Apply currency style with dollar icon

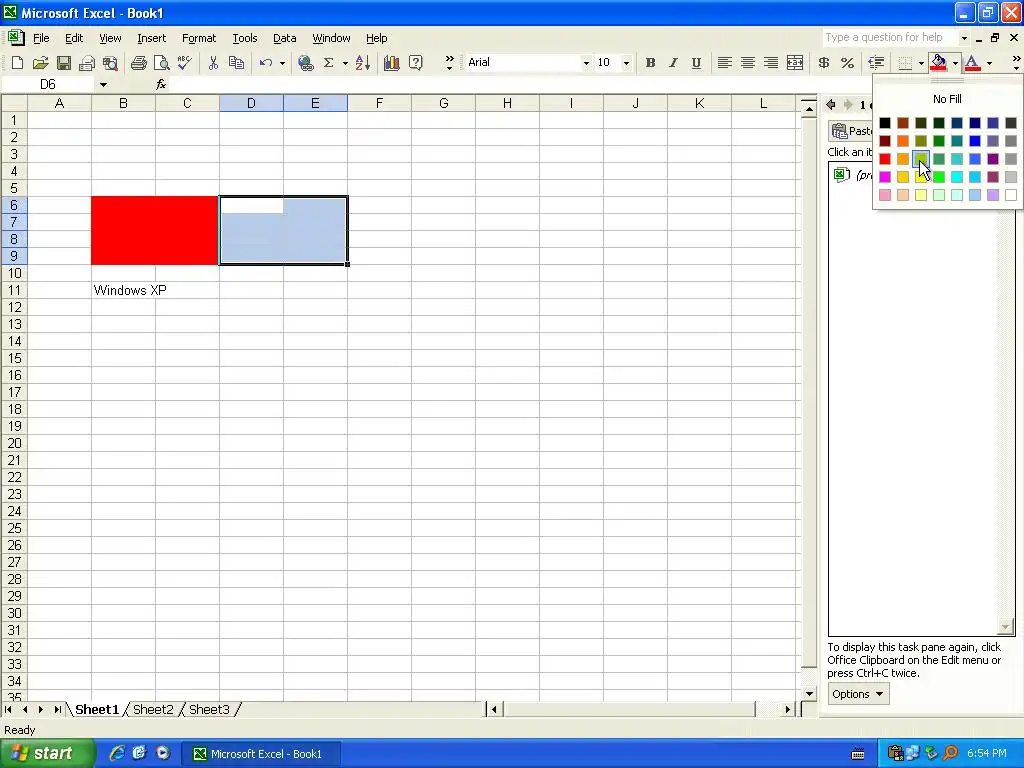(824, 63)
